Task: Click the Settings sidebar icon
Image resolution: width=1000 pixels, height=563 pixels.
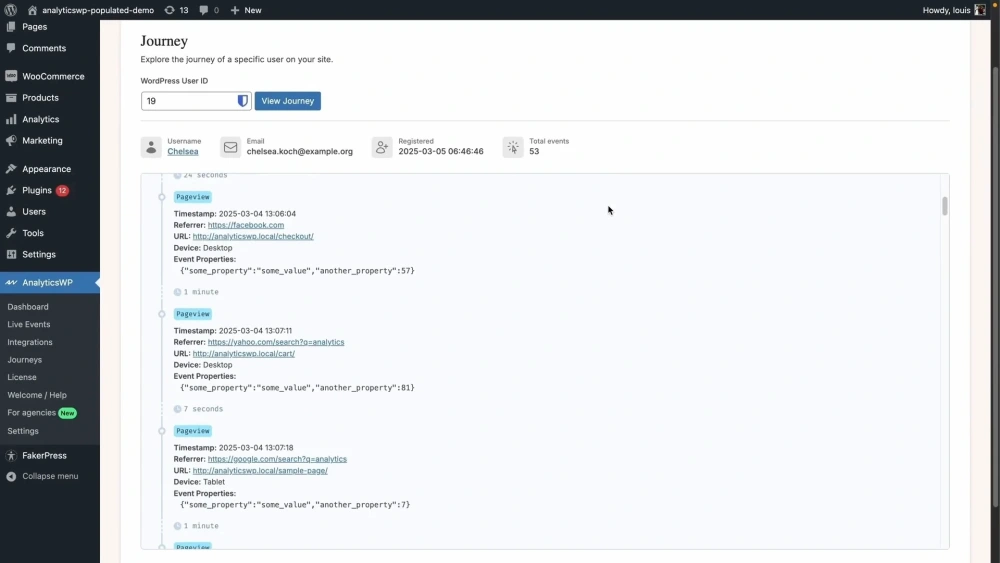Action: (11, 254)
